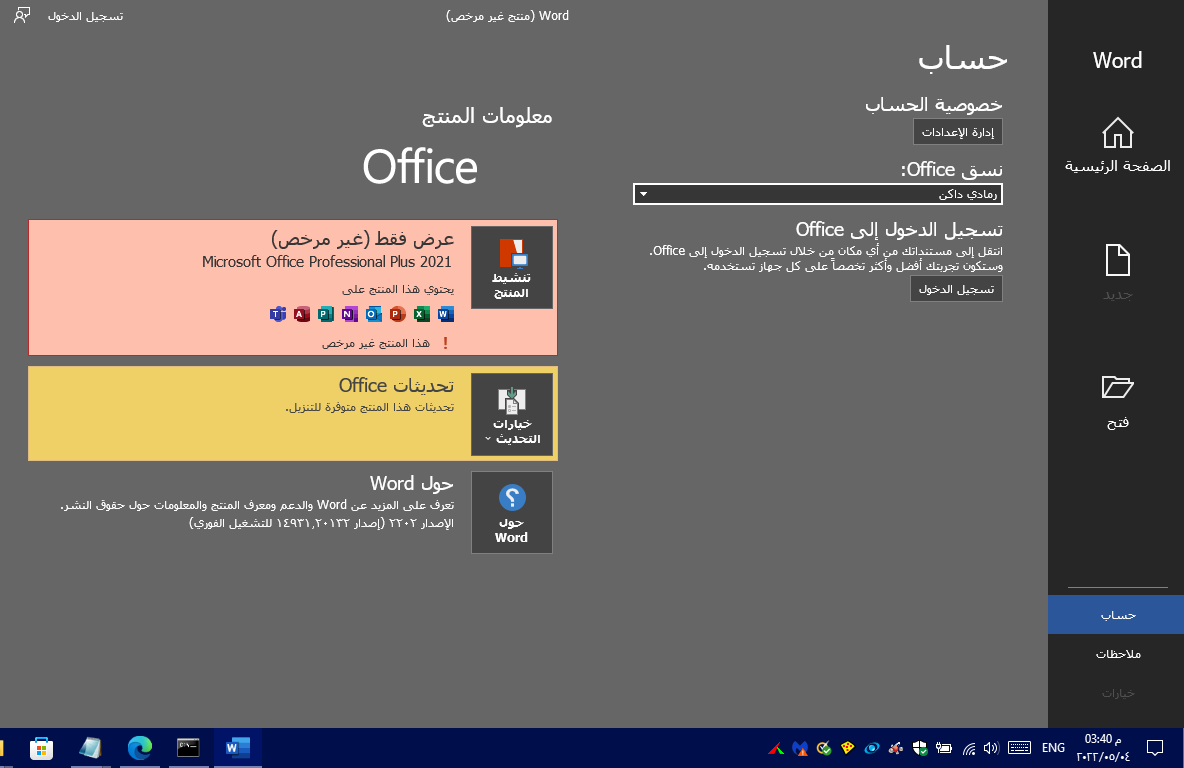This screenshot has height=768, width=1184.
Task: Expand the Office theme dropdown showing رمادي داكن
Action: point(818,194)
